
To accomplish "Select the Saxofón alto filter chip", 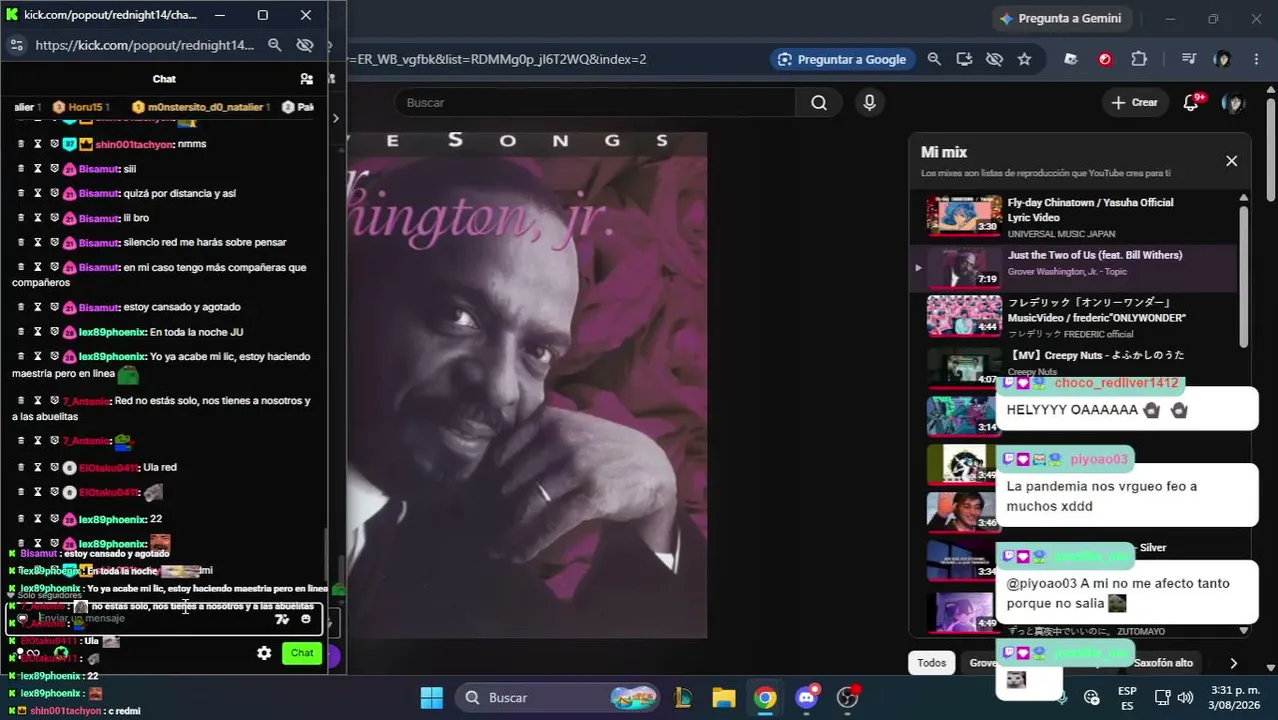I will click(1164, 662).
